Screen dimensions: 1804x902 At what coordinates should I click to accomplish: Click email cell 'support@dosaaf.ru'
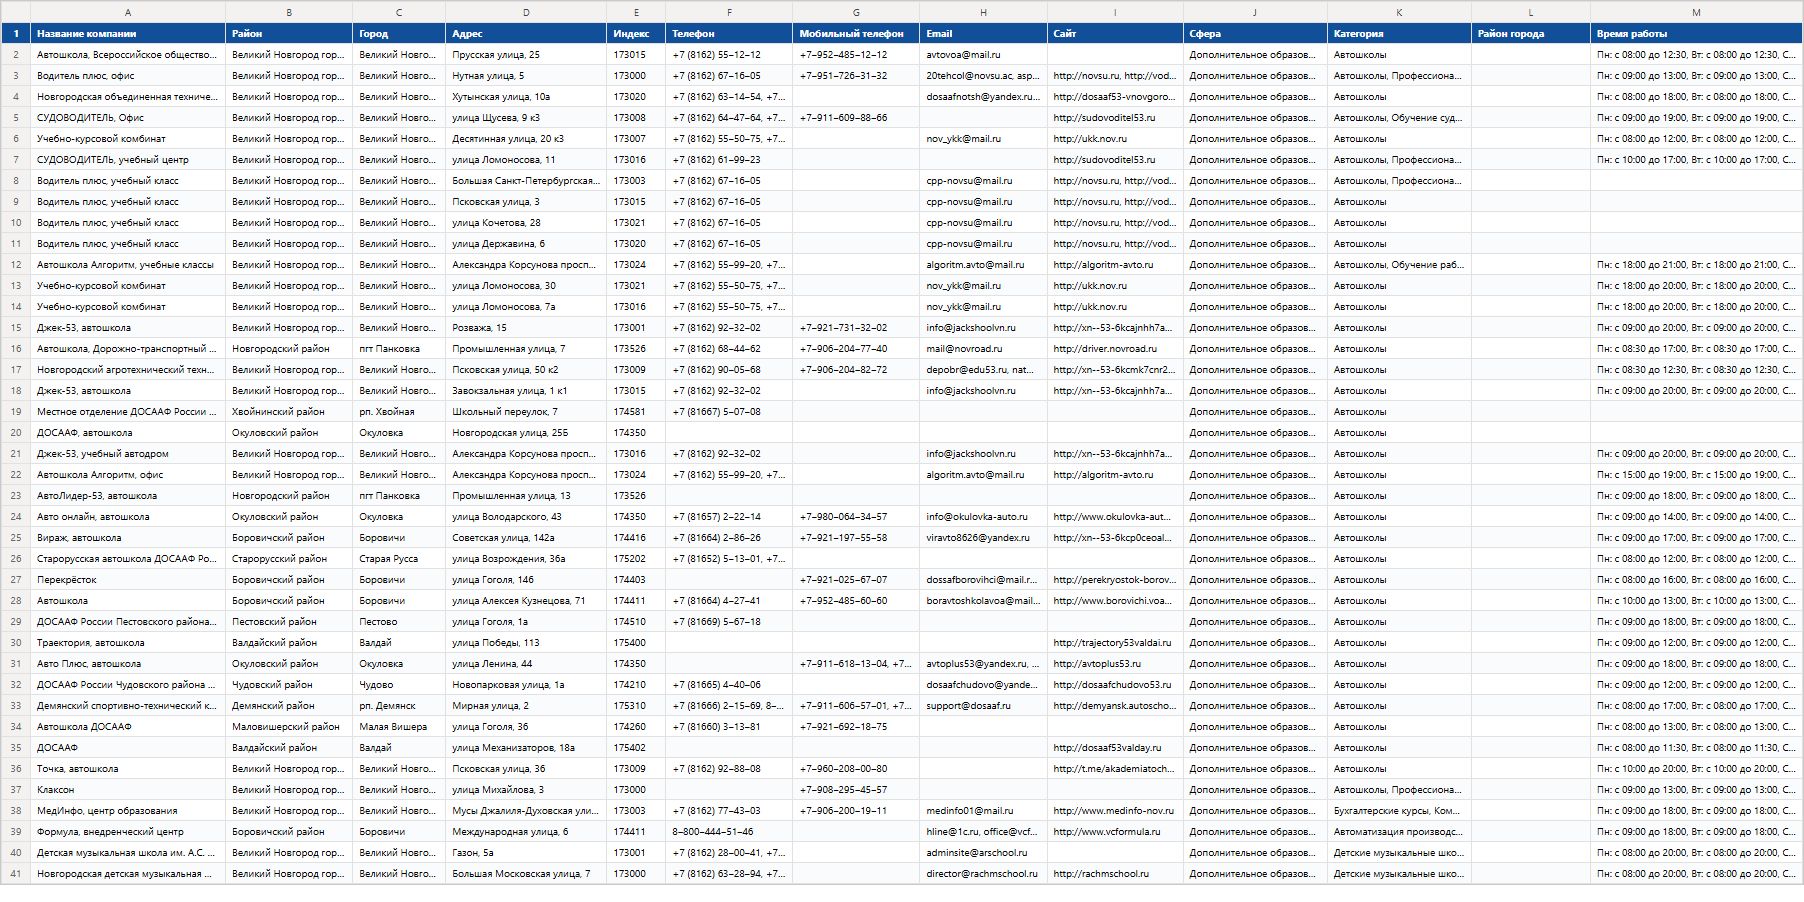point(984,706)
